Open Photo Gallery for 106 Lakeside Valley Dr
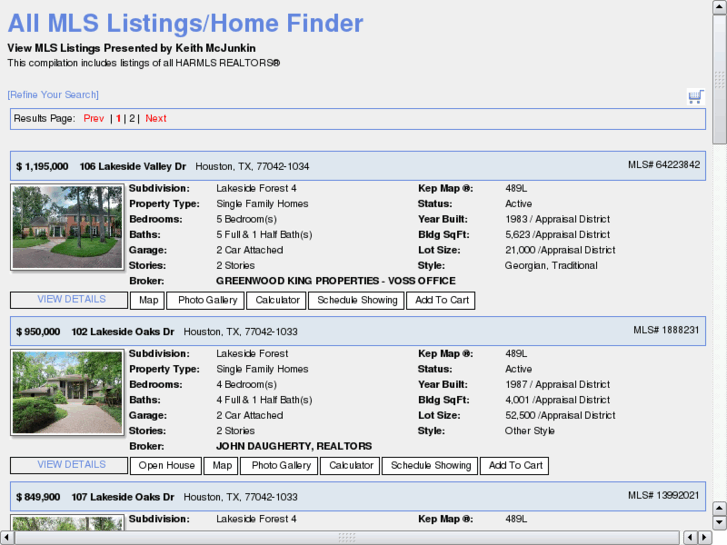This screenshot has width=727, height=545. point(207,300)
